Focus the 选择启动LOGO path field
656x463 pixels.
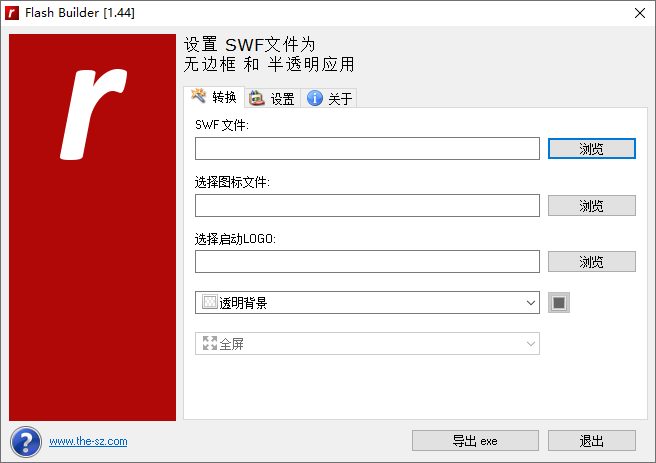pyautogui.click(x=367, y=261)
